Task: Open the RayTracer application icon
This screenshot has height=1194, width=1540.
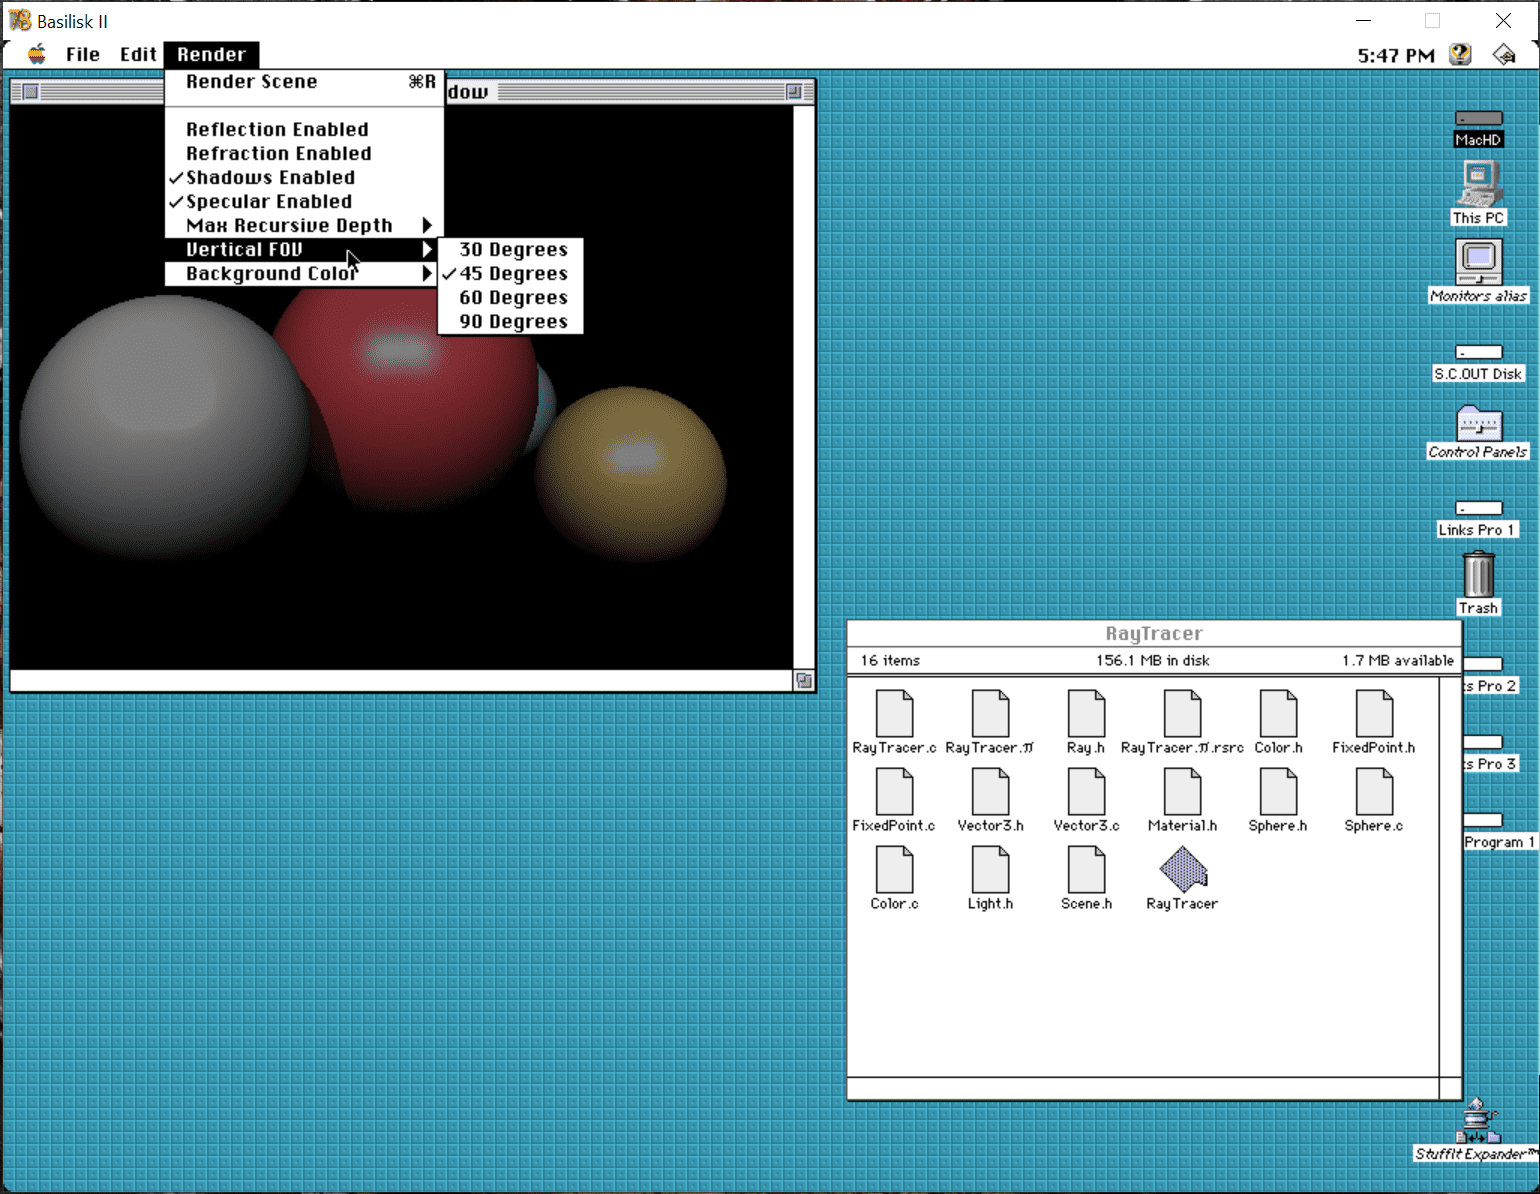Action: 1182,870
